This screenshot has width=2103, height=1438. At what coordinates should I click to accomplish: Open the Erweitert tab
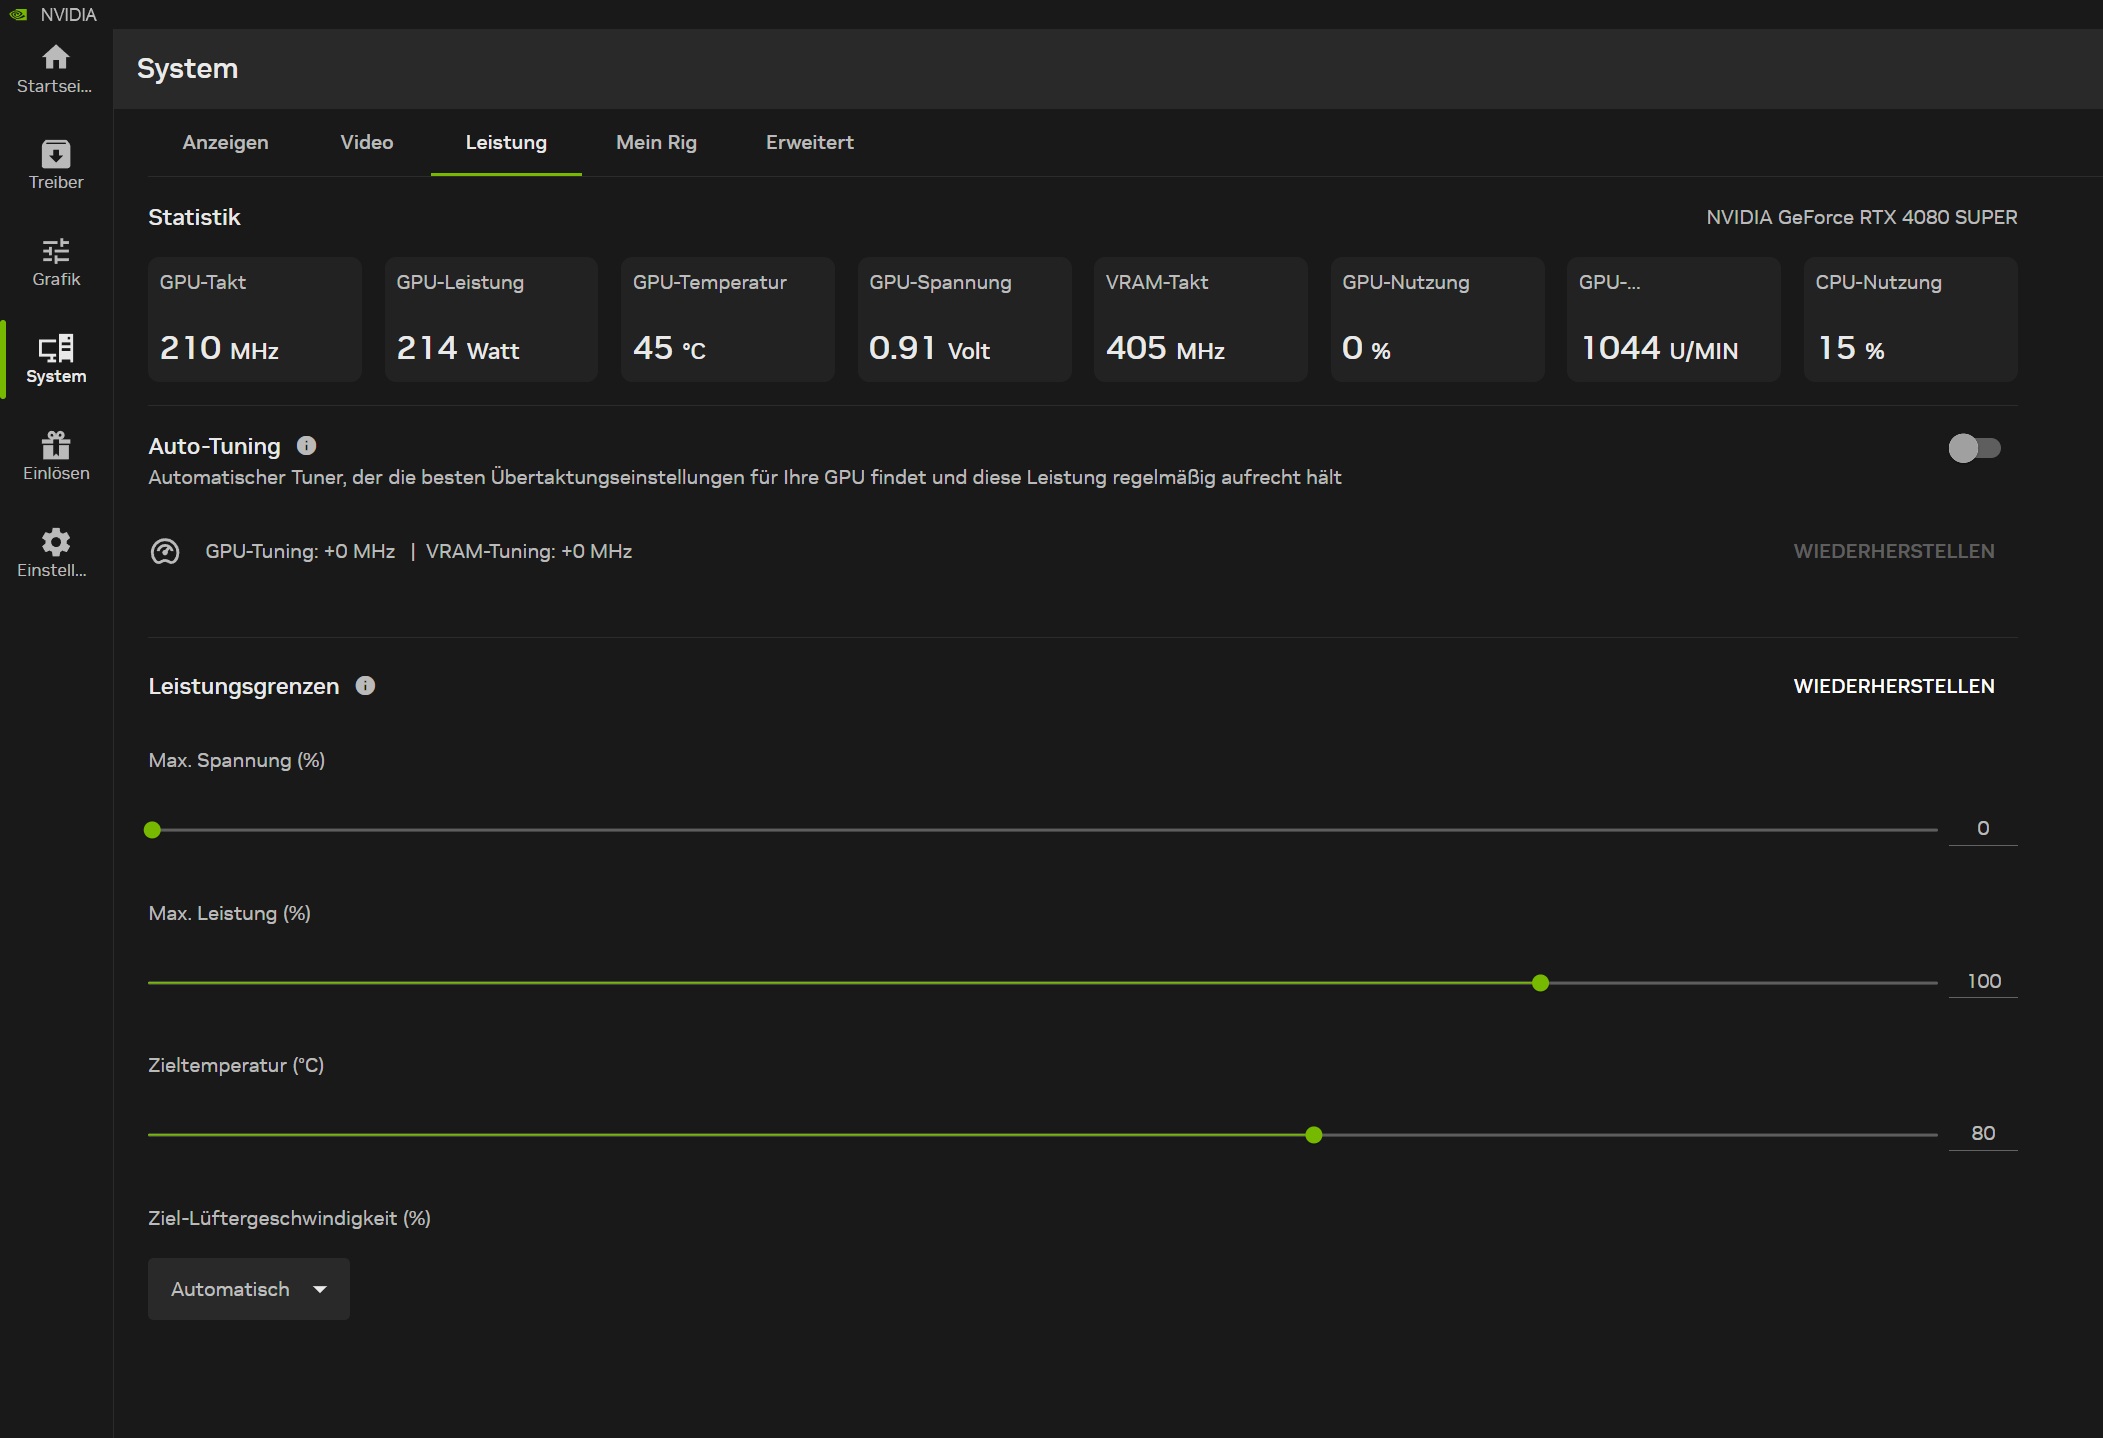809,143
